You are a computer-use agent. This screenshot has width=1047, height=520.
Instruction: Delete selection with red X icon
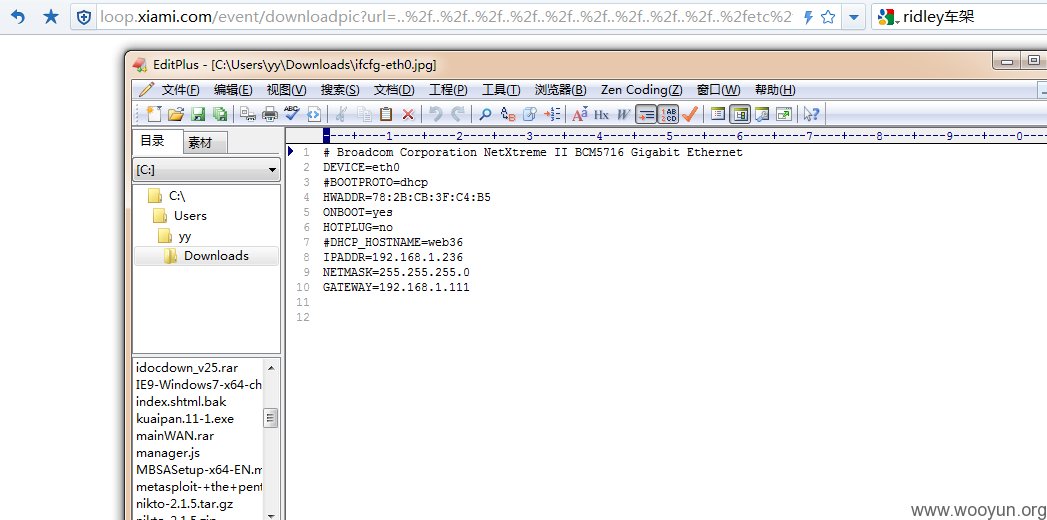click(x=408, y=114)
